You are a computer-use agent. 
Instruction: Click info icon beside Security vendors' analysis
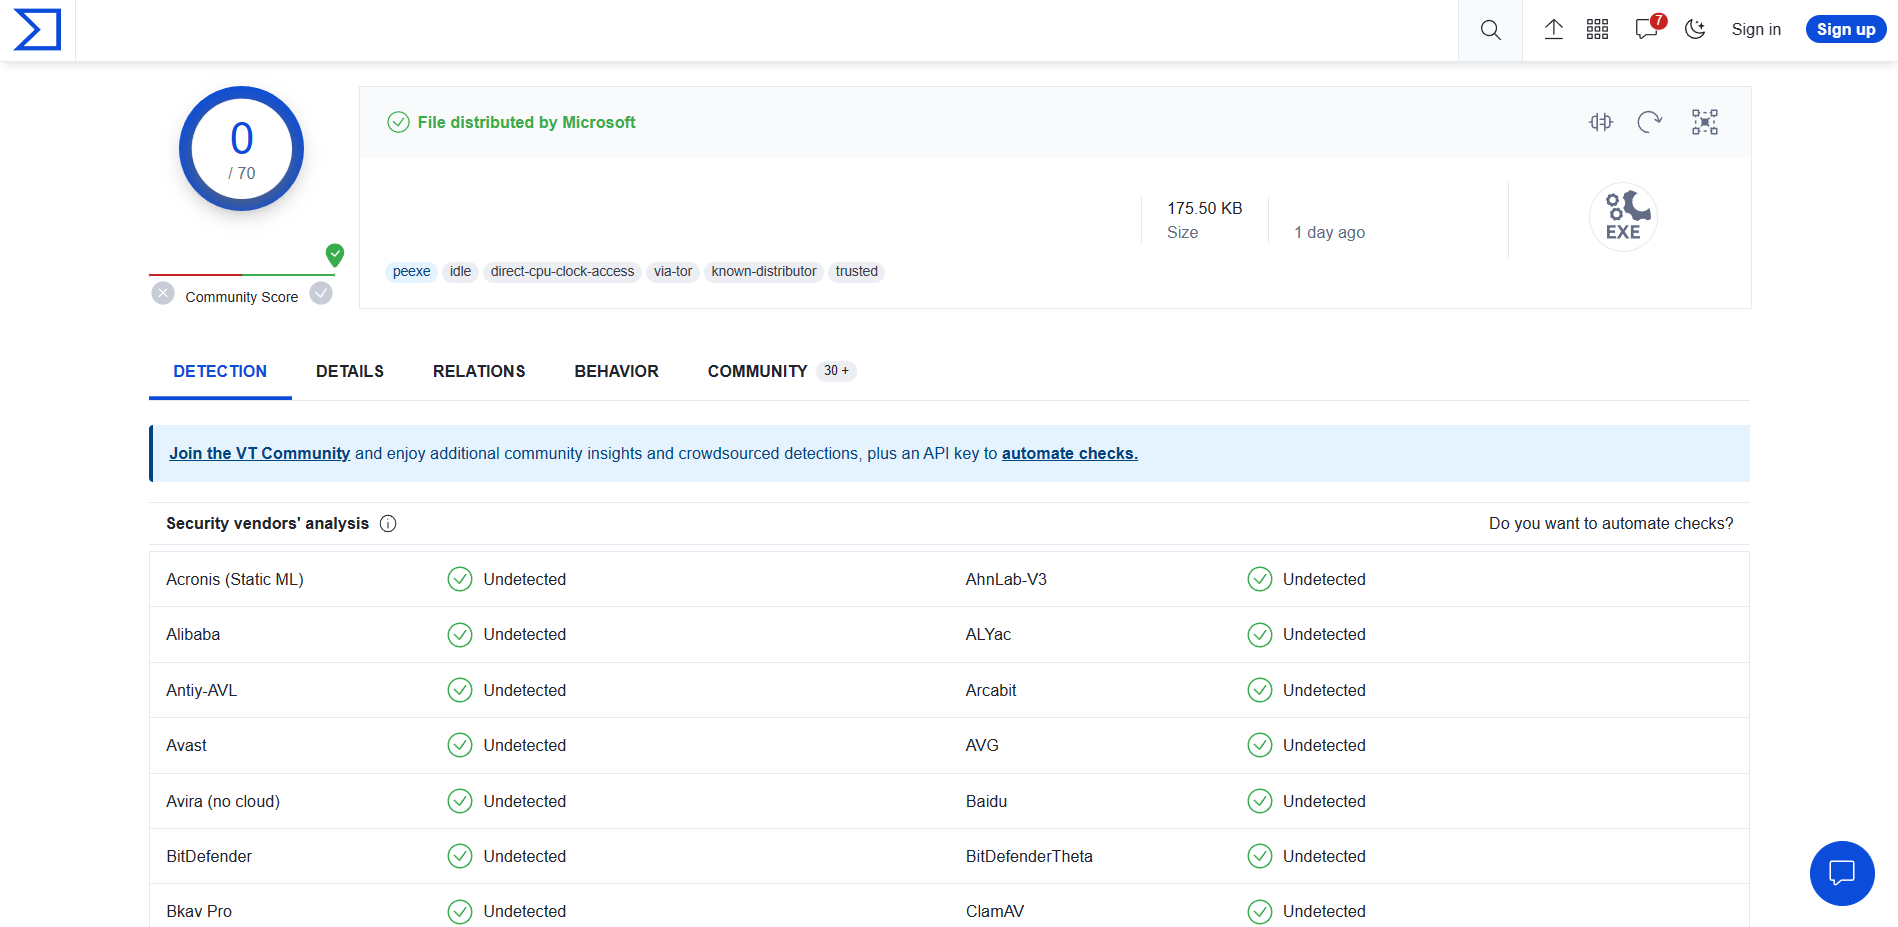click(x=388, y=523)
